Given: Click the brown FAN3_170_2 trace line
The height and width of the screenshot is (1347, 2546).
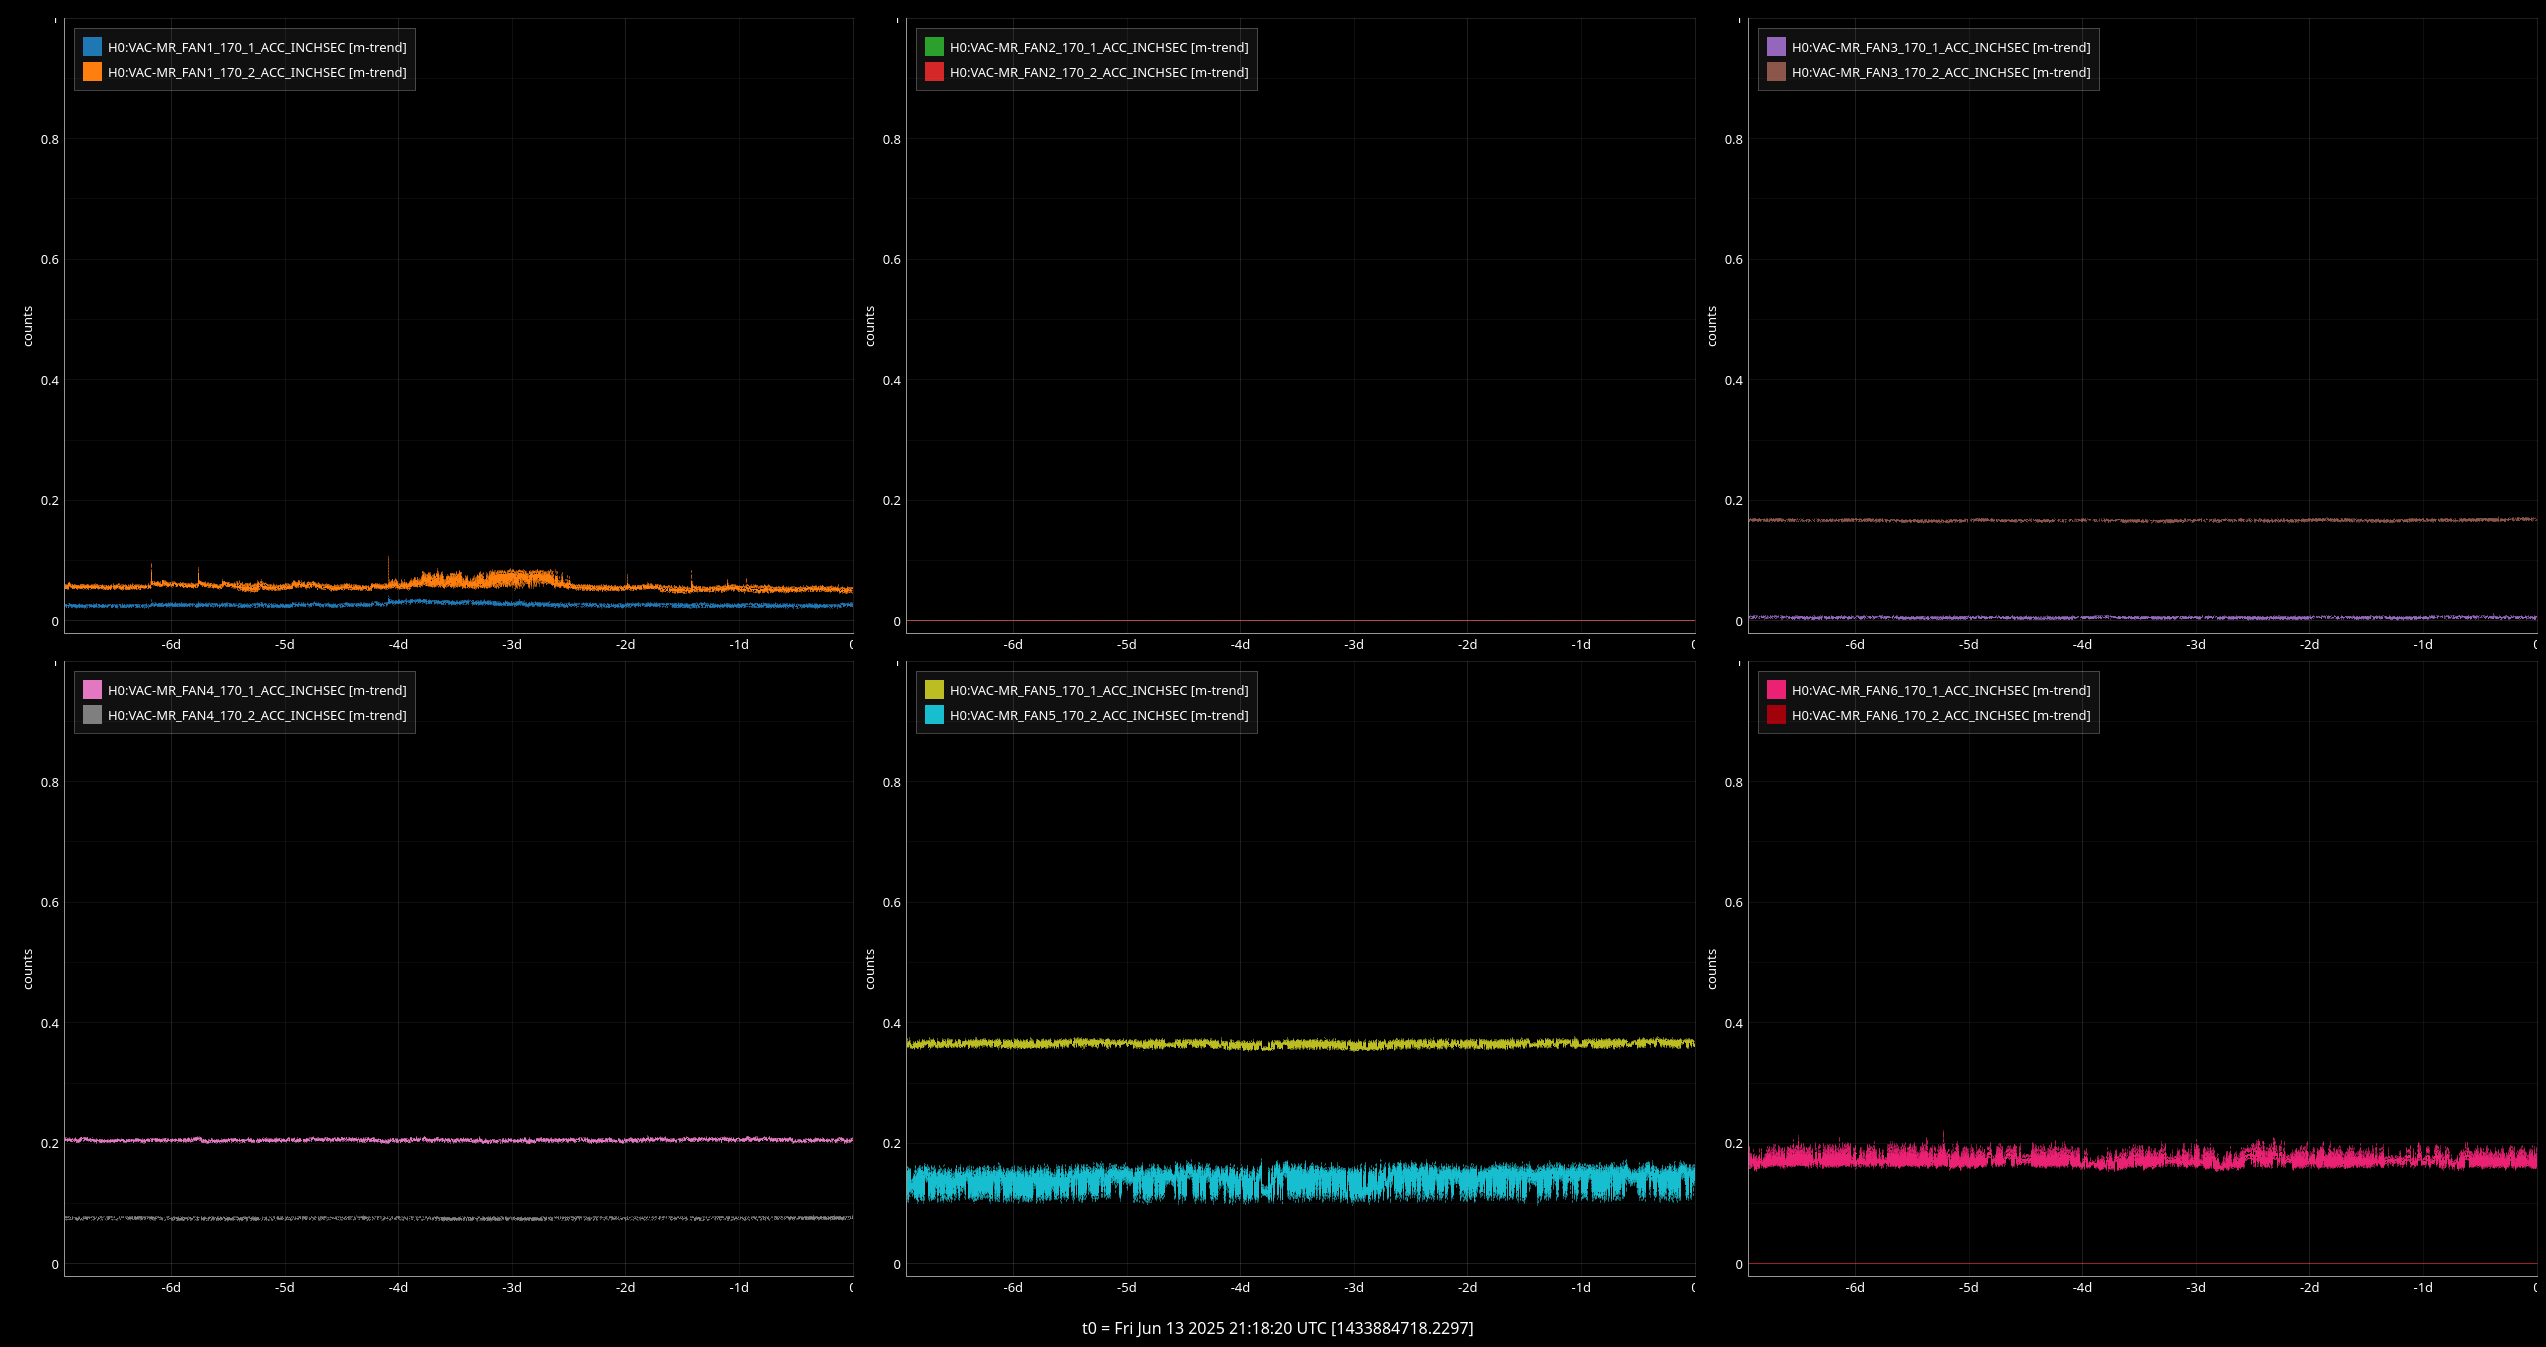Looking at the screenshot, I should point(2142,520).
